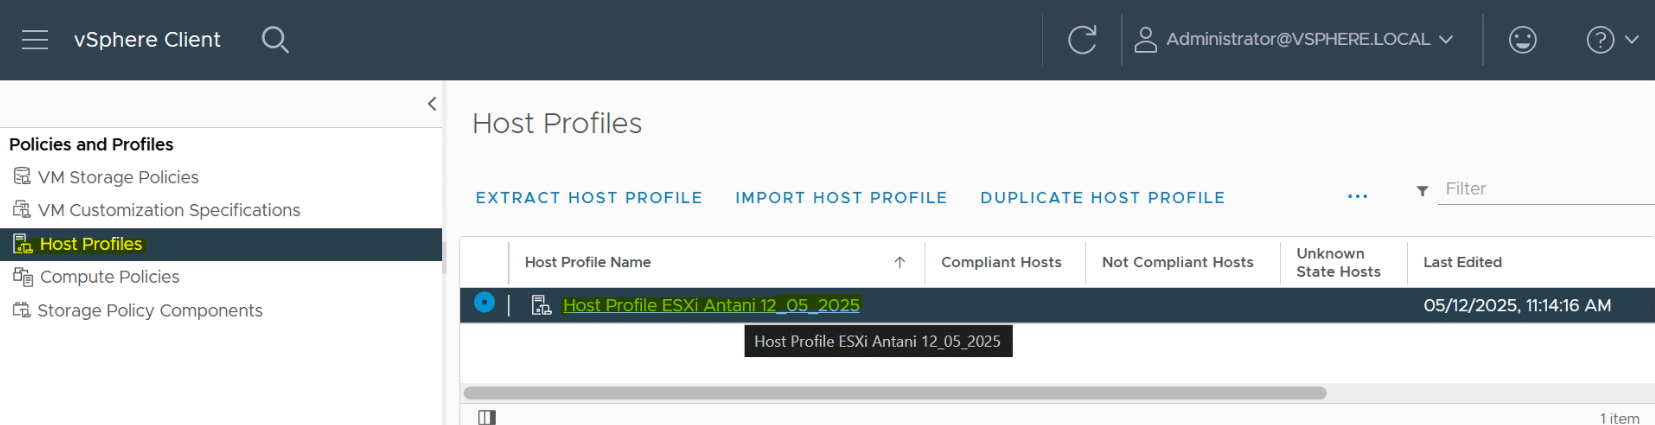
Task: Click the VM Customization Specifications icon
Action: pos(21,210)
